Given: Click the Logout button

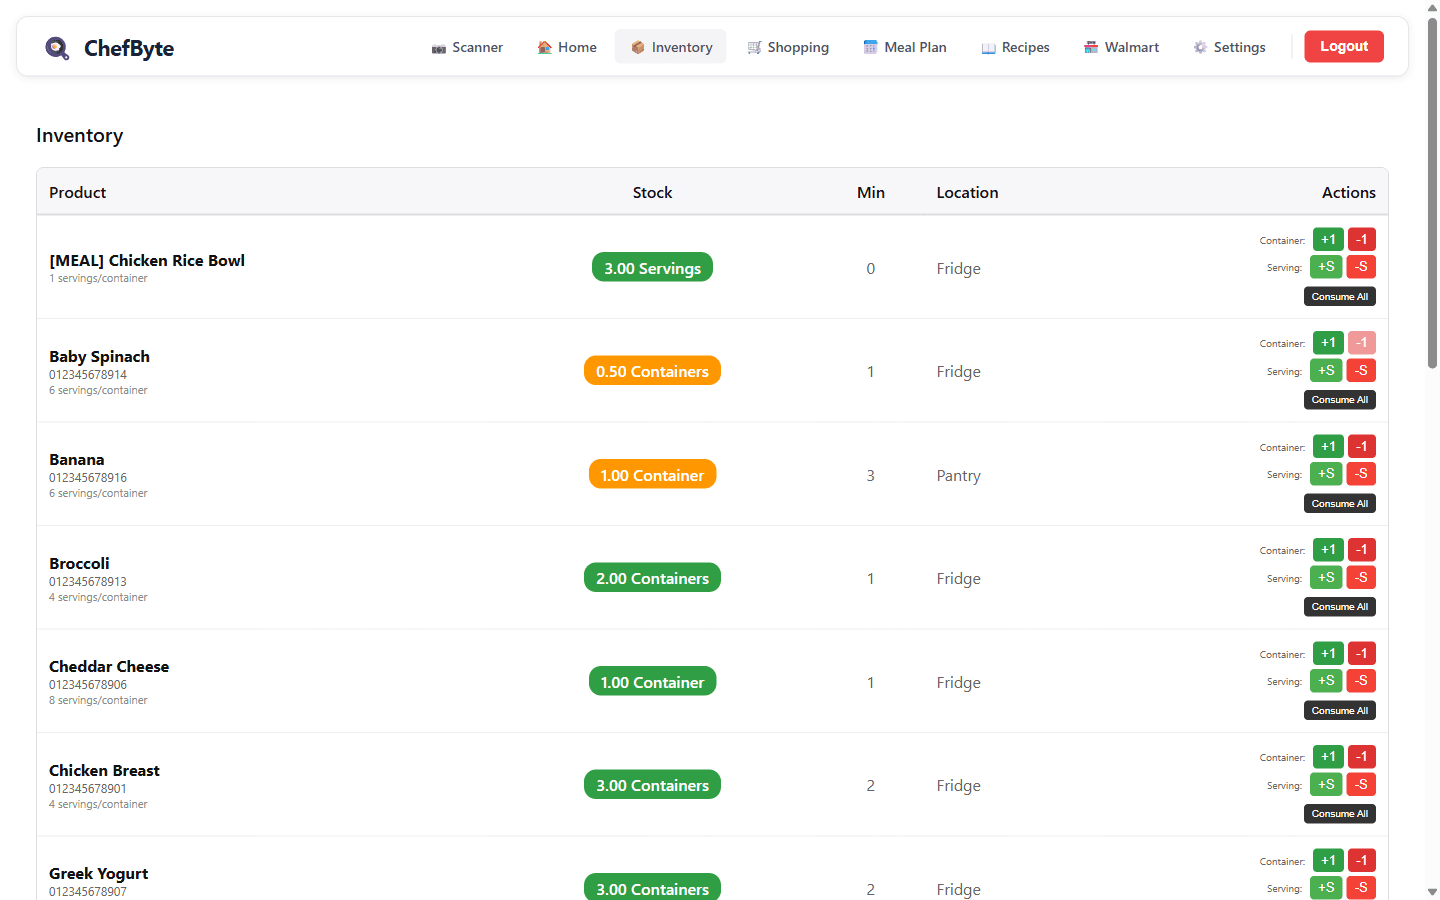Looking at the screenshot, I should coord(1344,46).
